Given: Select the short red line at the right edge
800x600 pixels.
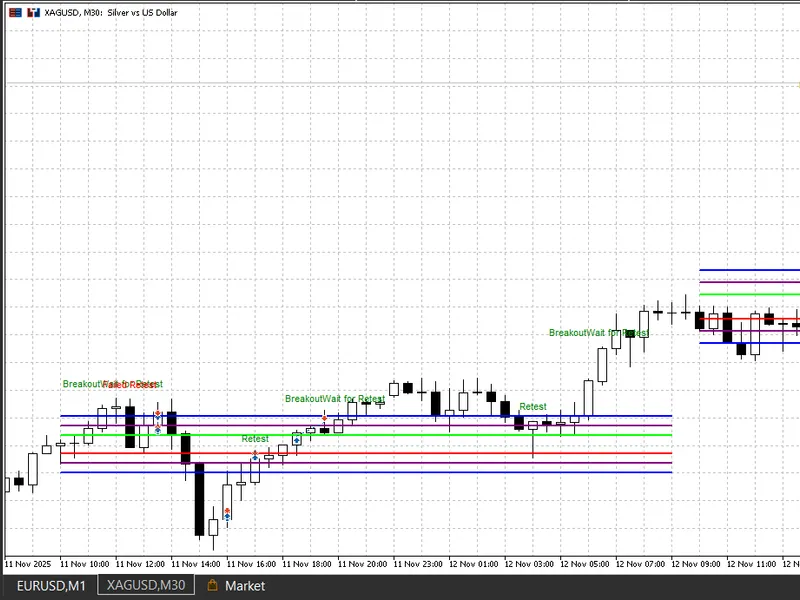Looking at the screenshot, I should click(x=749, y=319).
